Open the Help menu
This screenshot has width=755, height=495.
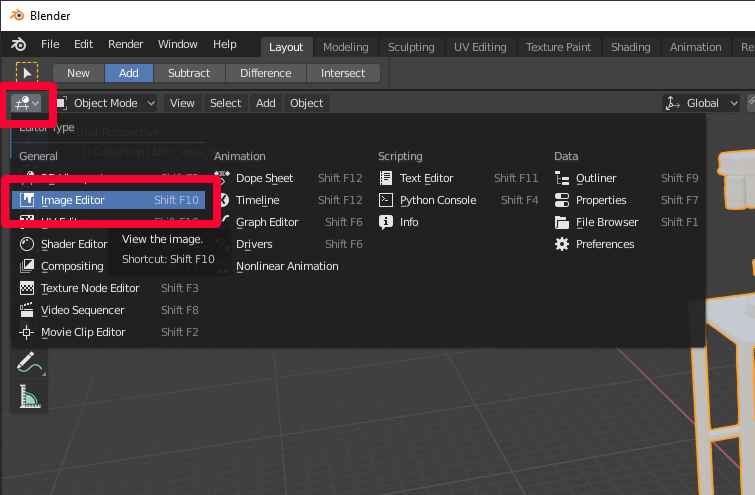225,44
